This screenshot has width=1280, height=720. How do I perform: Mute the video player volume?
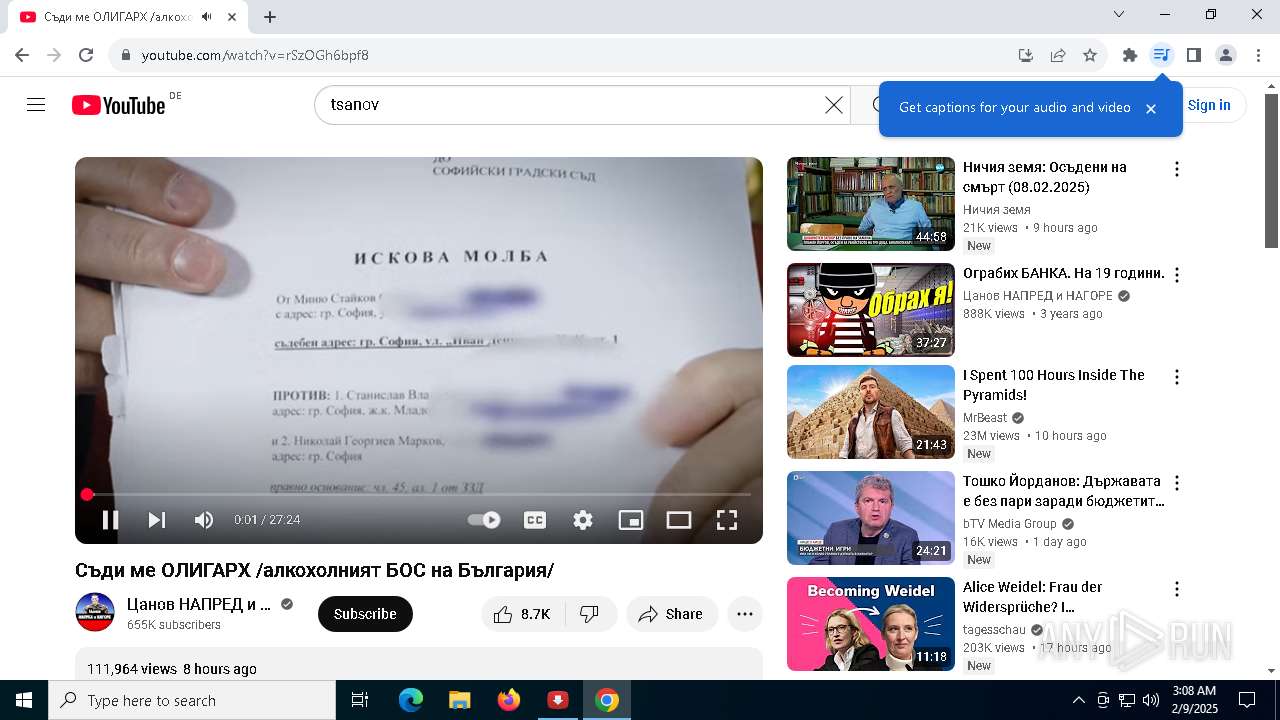click(204, 520)
